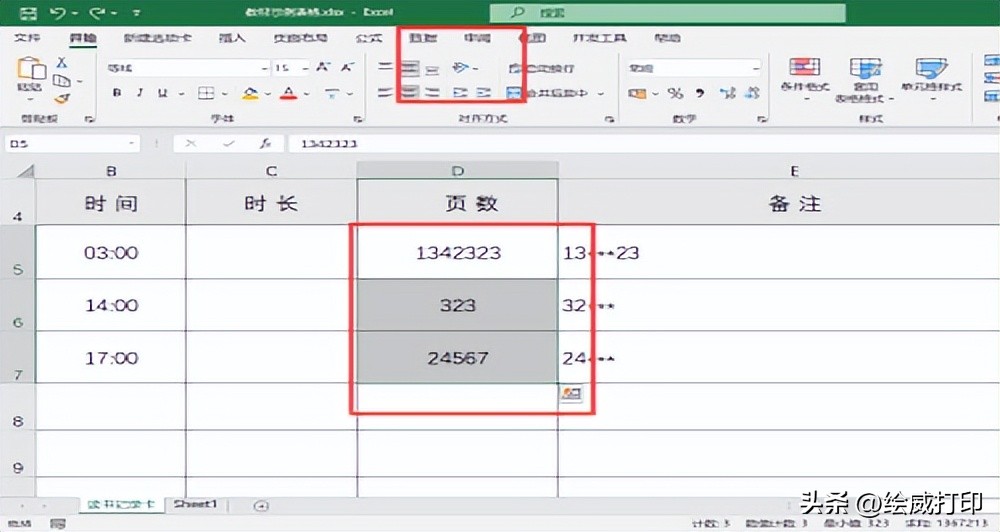Click the Copy icon
This screenshot has height=532, width=1000.
tap(62, 81)
